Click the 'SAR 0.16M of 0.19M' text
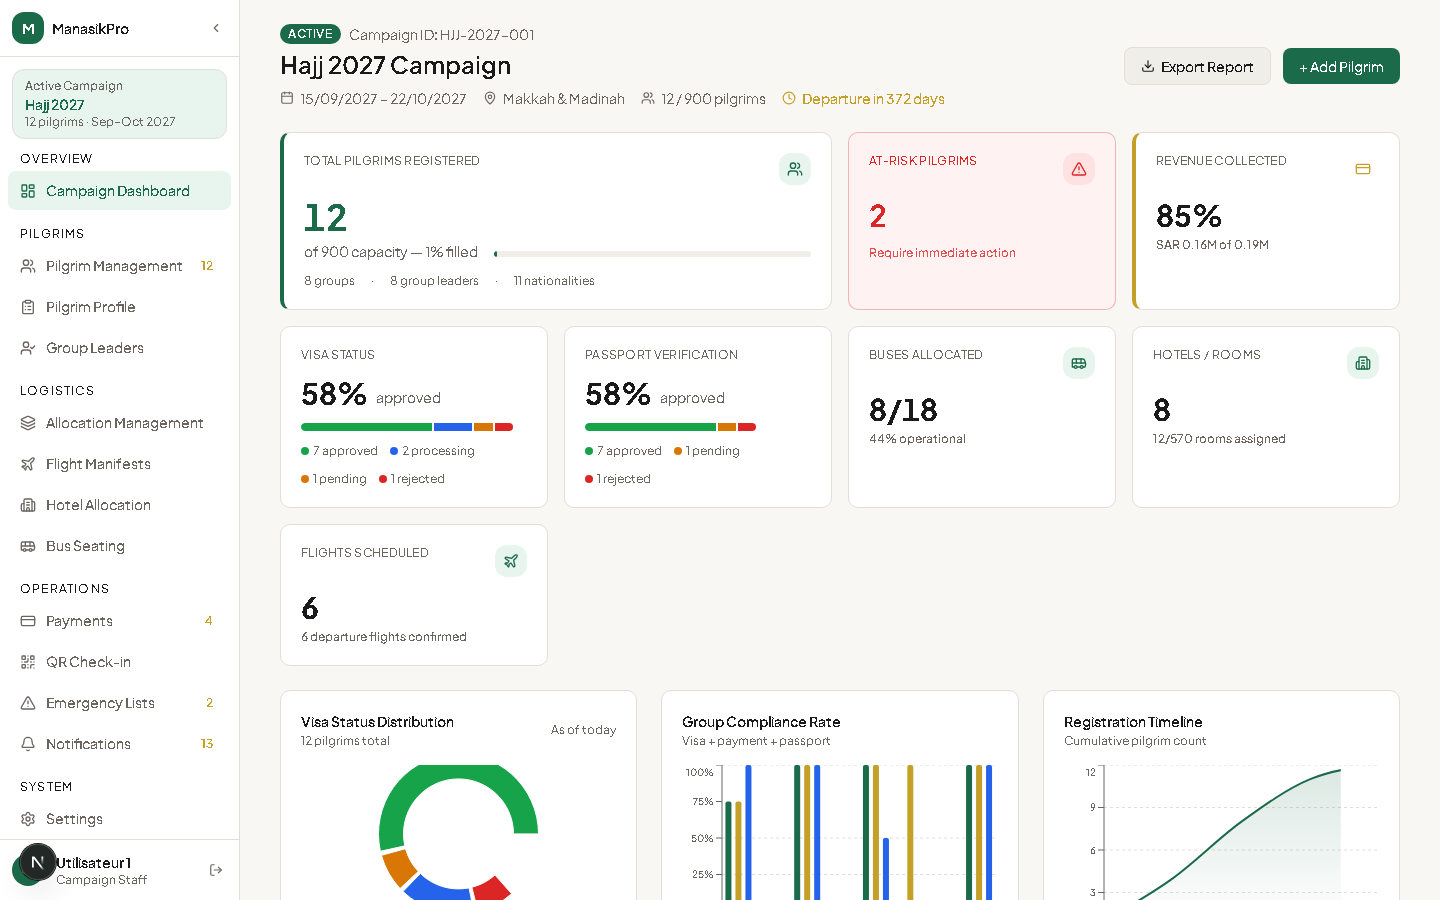1440x900 pixels. tap(1212, 245)
